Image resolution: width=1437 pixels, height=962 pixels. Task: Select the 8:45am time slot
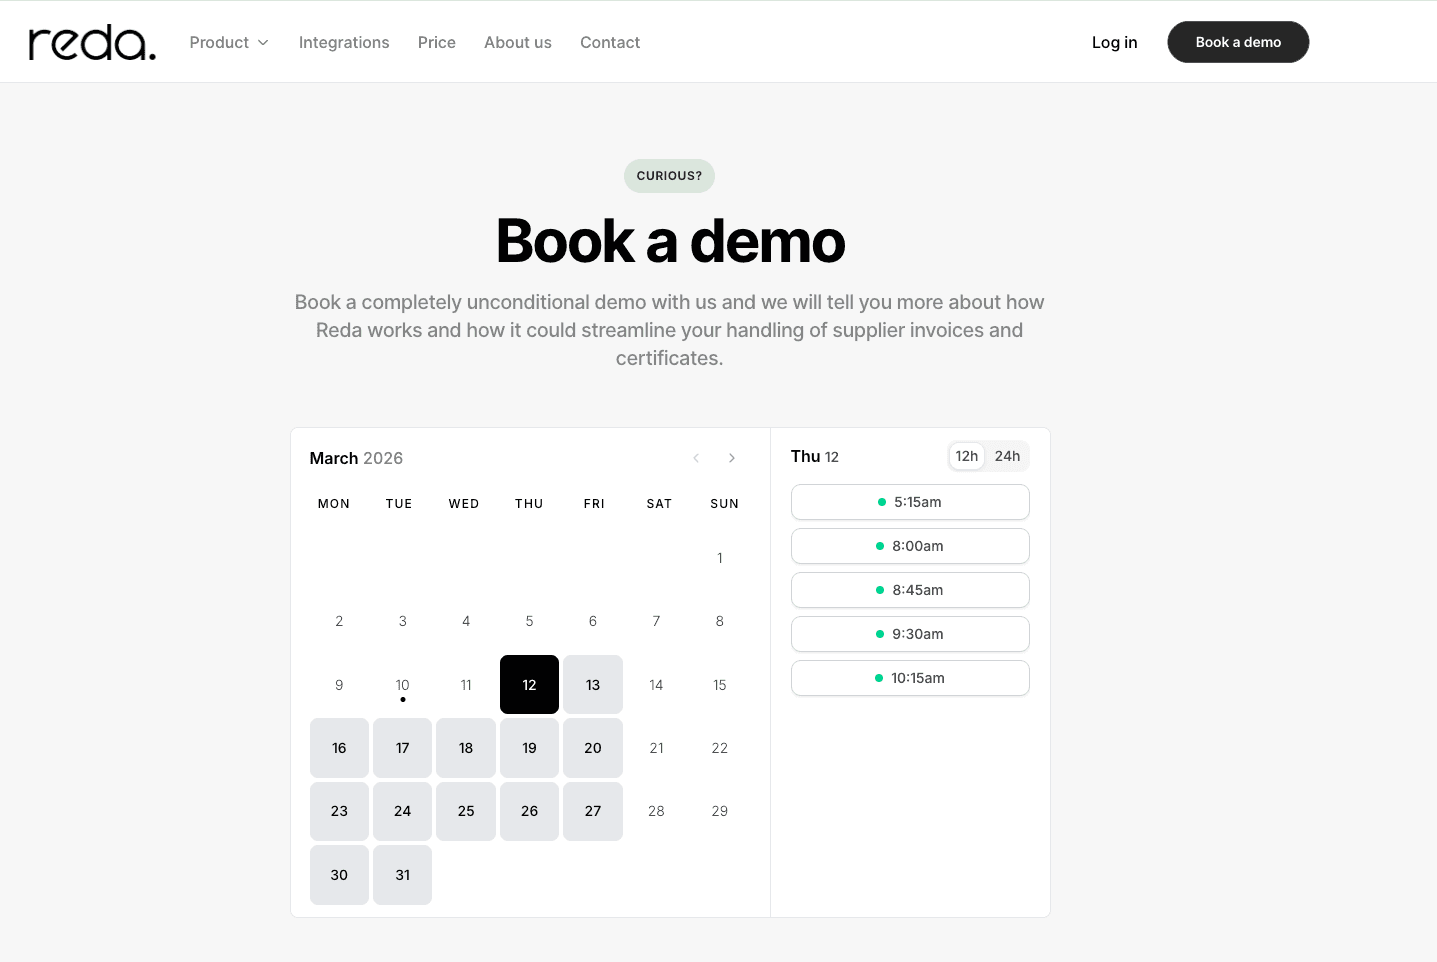(910, 590)
